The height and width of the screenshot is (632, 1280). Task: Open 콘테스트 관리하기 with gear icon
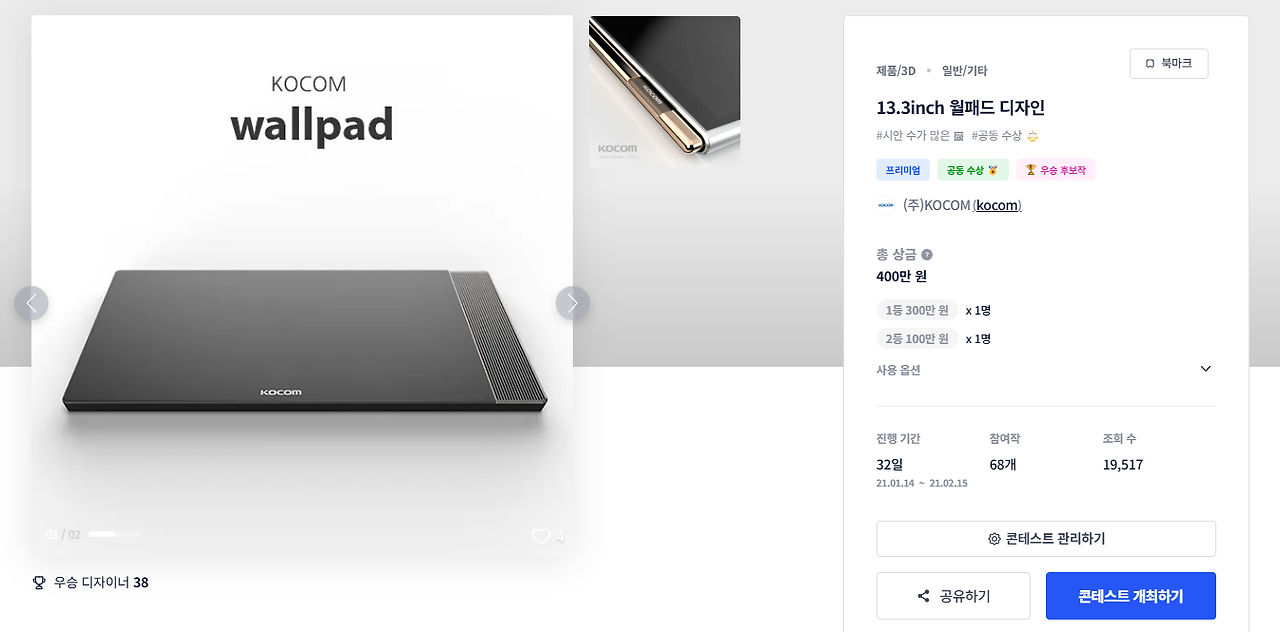[x=1046, y=539]
